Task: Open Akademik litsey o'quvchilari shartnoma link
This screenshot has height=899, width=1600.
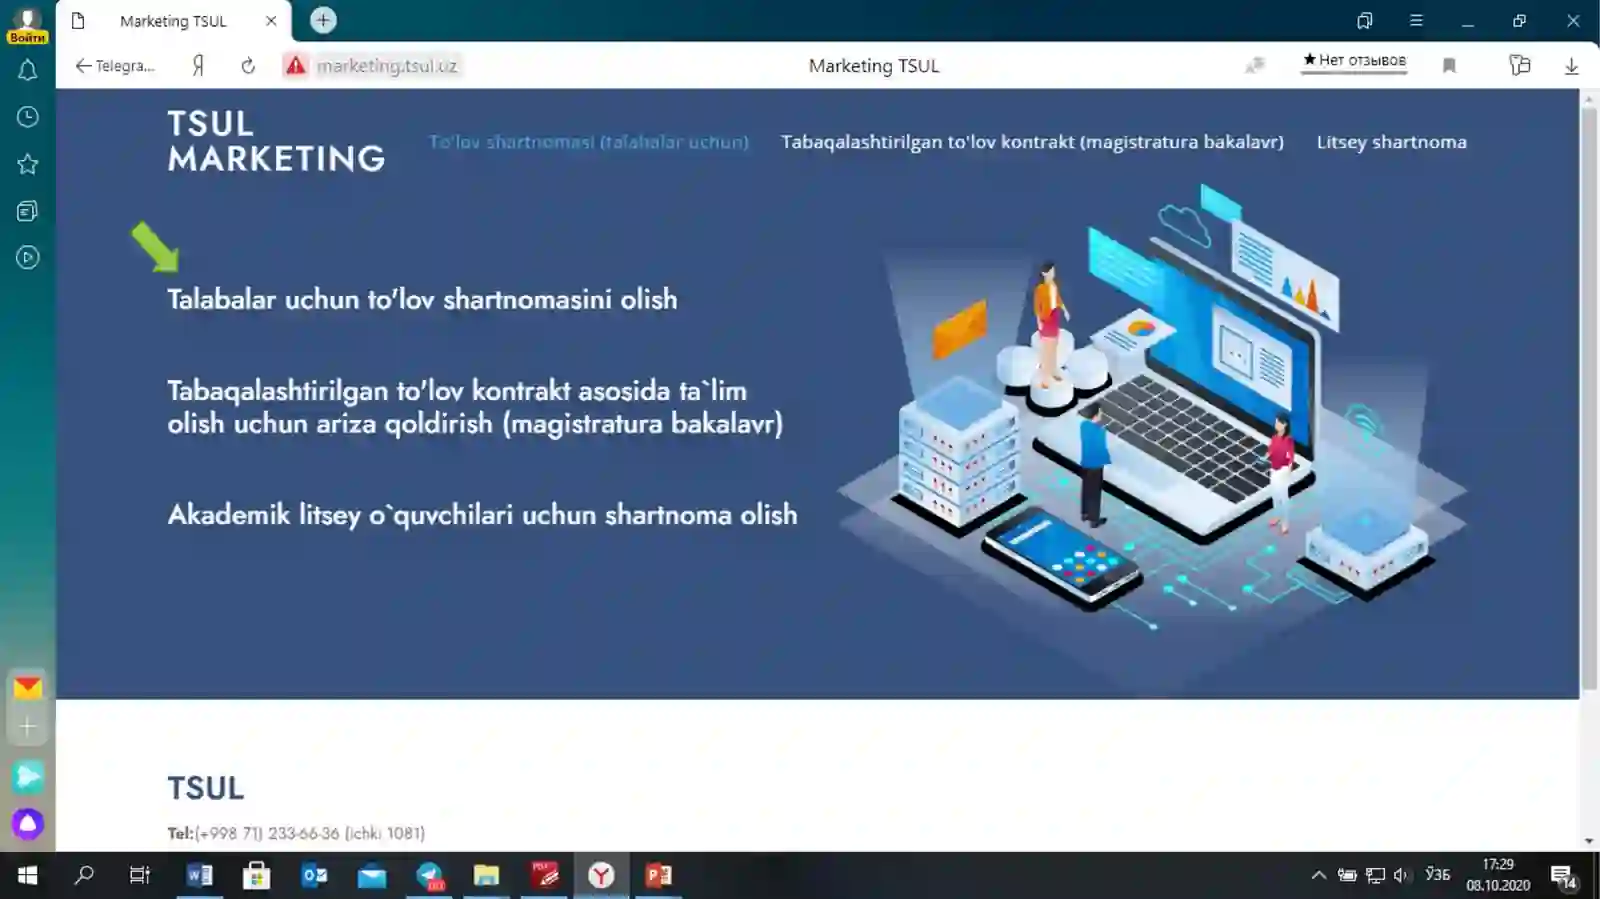Action: point(482,515)
